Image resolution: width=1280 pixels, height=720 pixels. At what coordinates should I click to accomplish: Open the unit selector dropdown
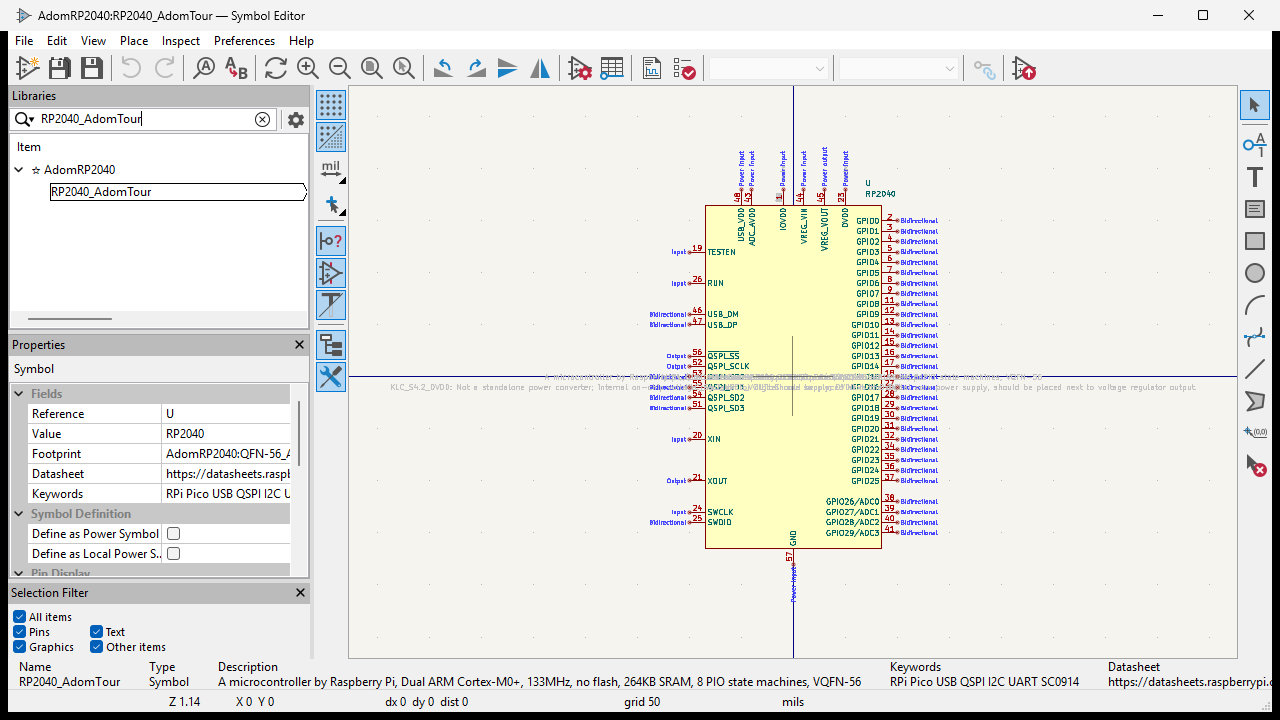(x=769, y=69)
